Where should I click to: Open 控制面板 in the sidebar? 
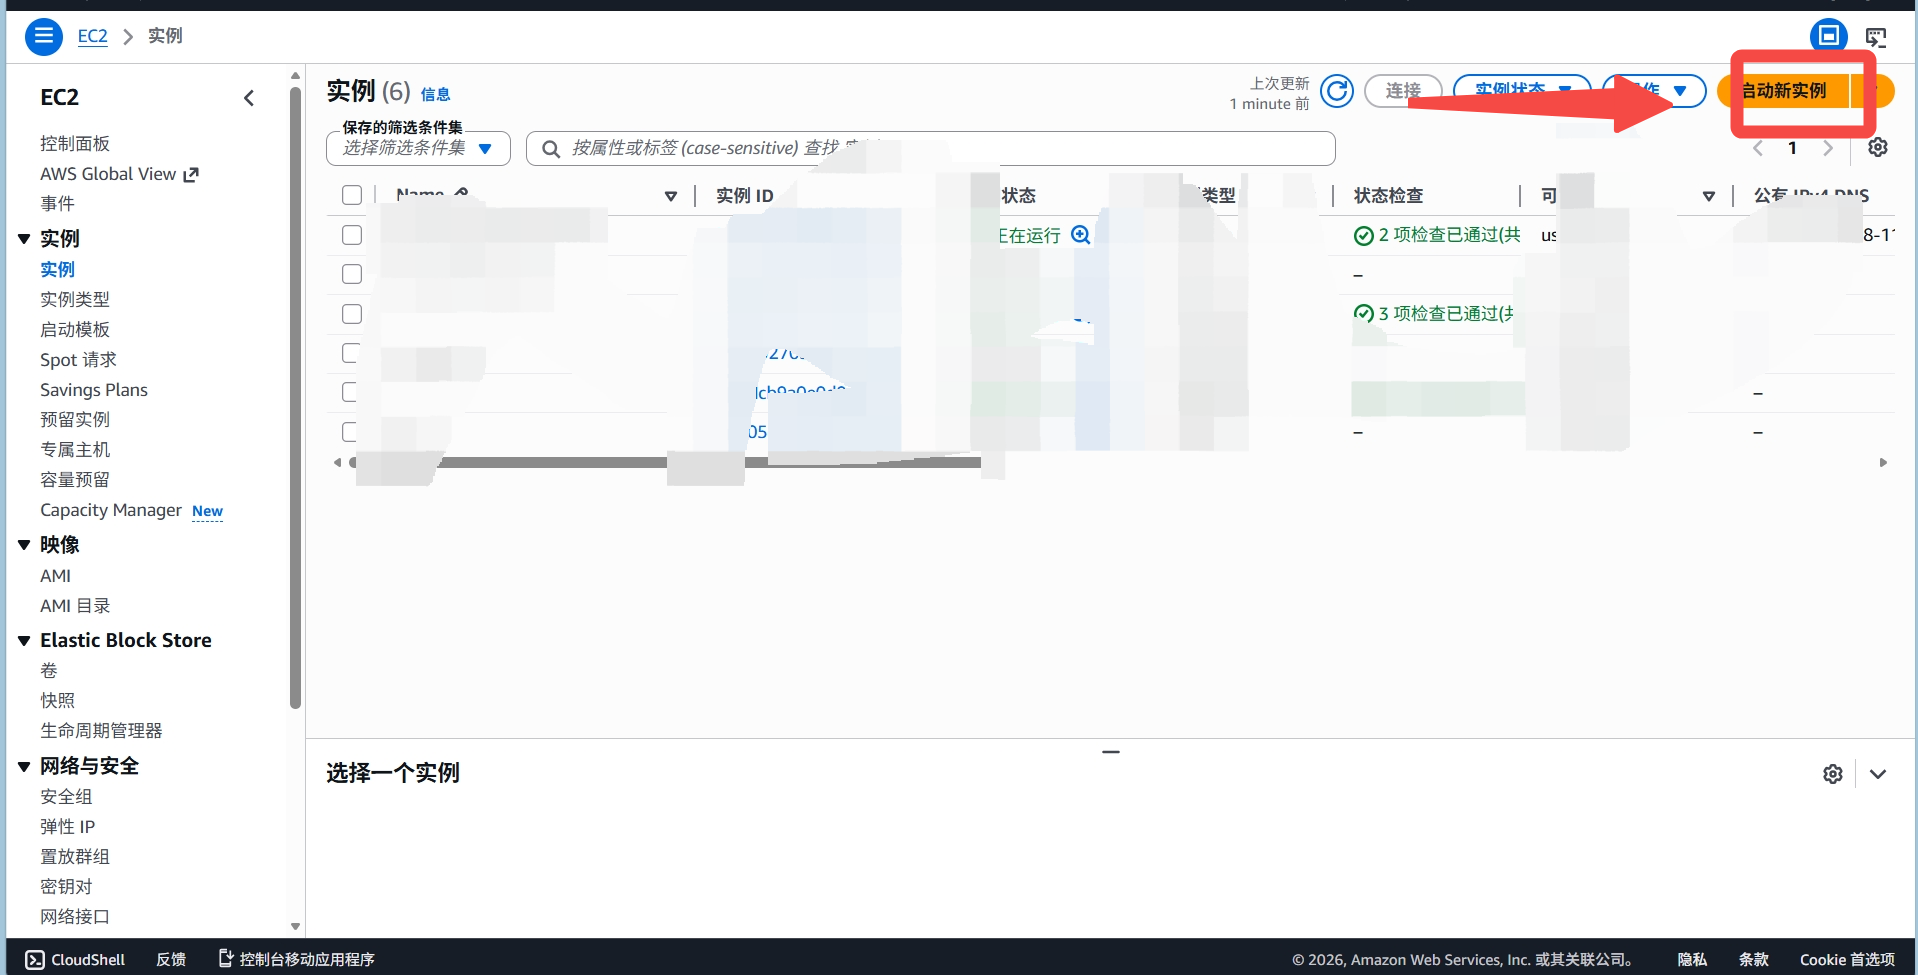(x=75, y=144)
